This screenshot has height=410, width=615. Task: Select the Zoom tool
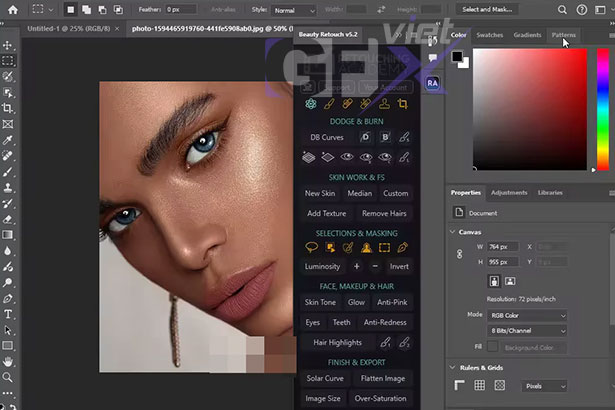(8, 377)
